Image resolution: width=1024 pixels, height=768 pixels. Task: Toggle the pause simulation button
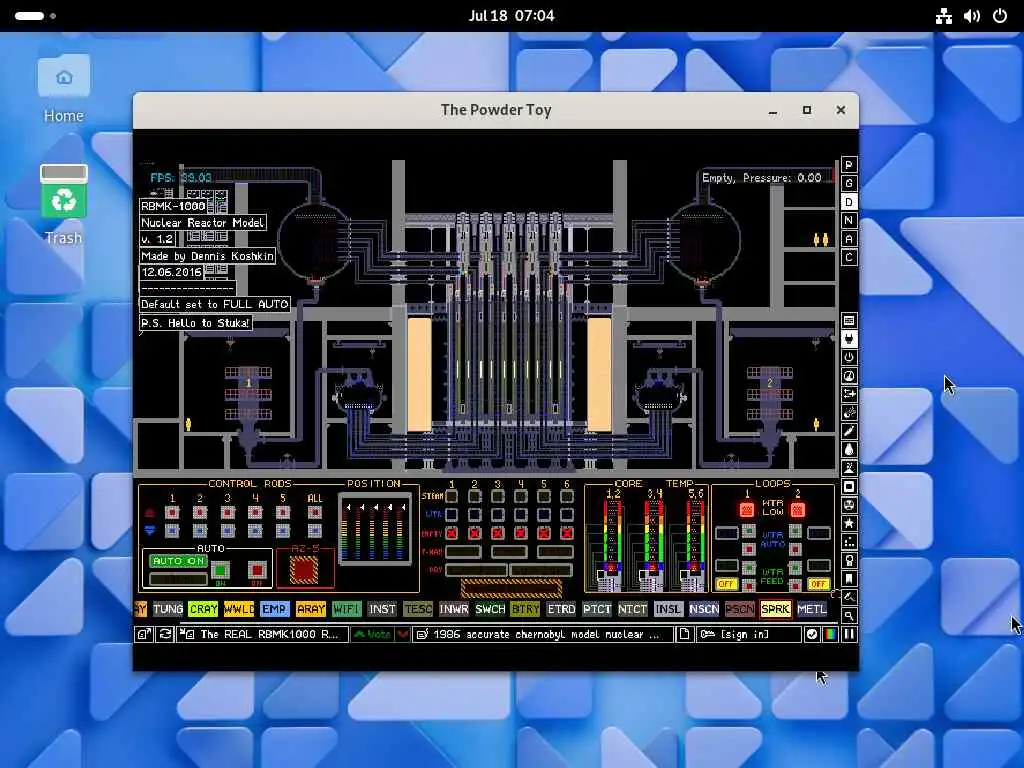click(849, 634)
